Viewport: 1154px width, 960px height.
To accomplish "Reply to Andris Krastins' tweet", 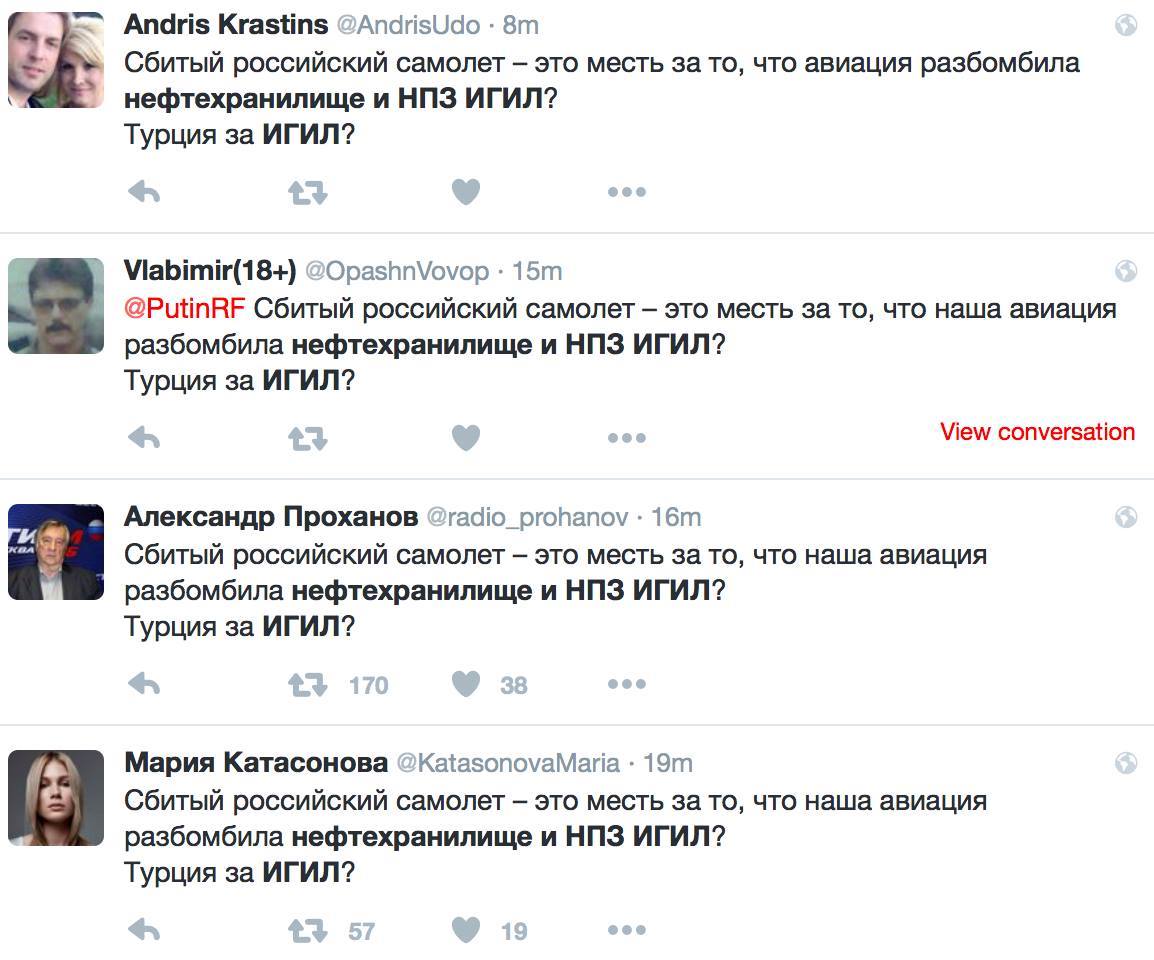I will click(x=145, y=191).
